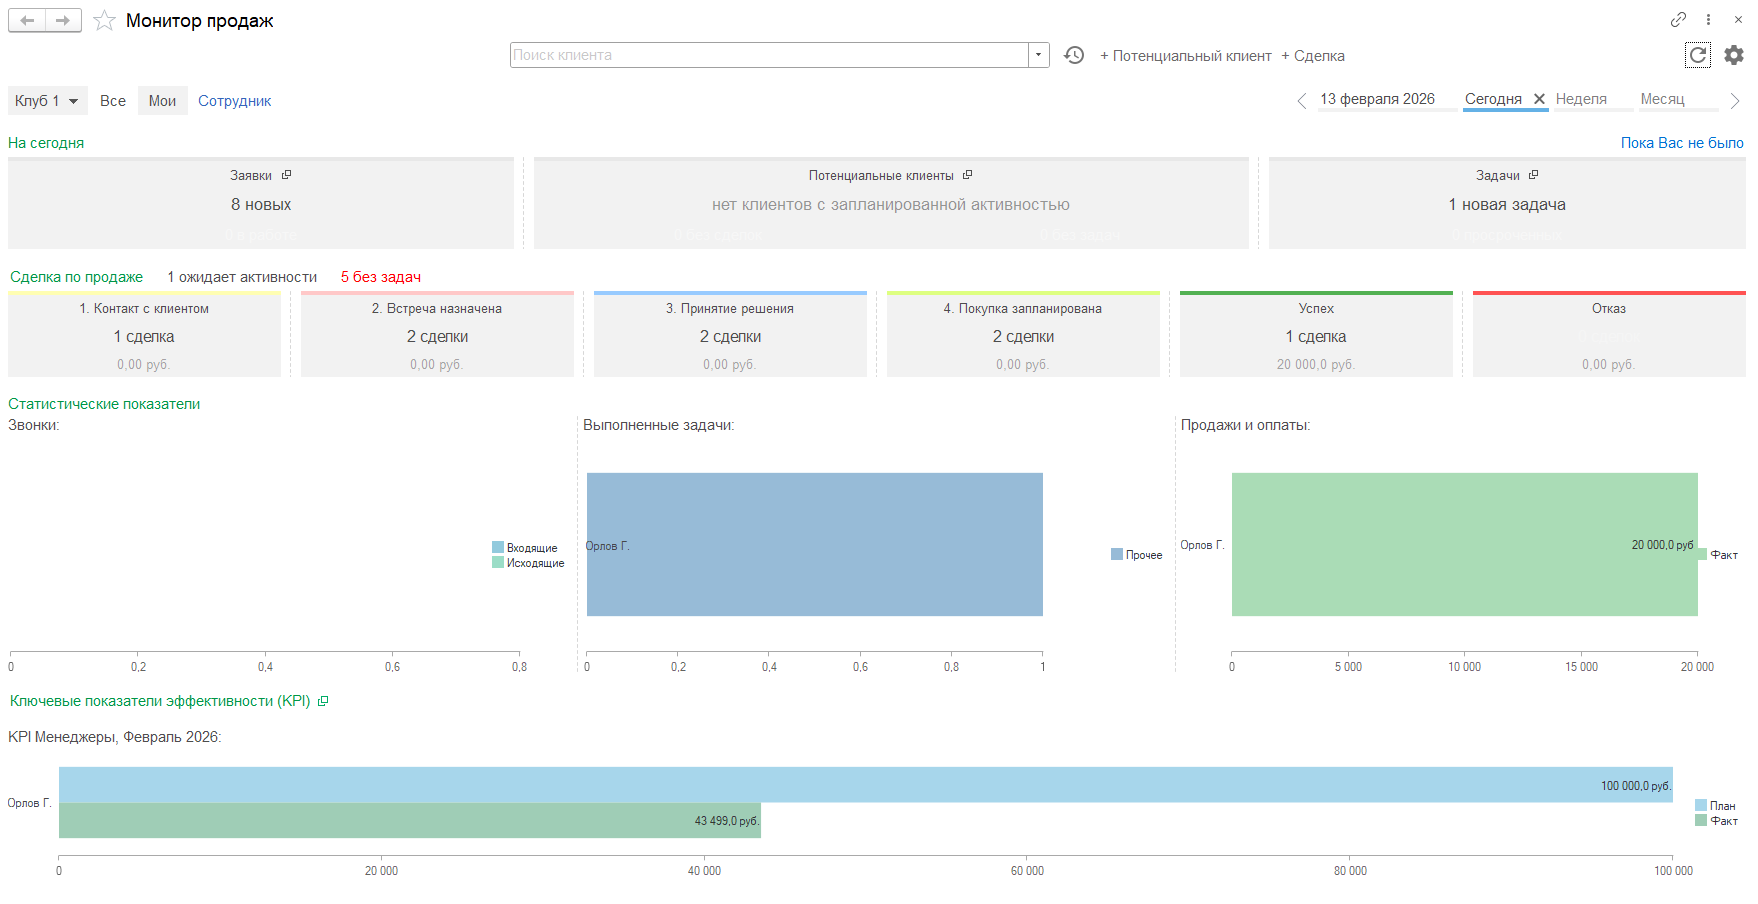Switch to the Неделя period tab
The width and height of the screenshot is (1758, 904).
[x=1581, y=99]
